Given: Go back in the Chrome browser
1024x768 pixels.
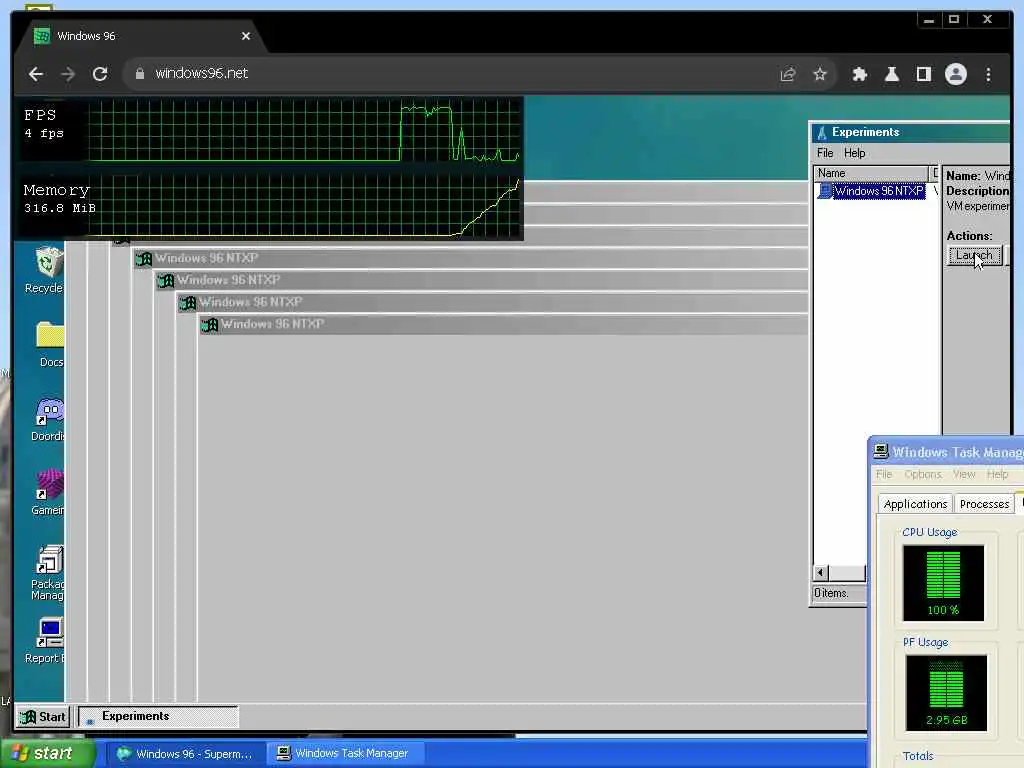Looking at the screenshot, I should 36,74.
